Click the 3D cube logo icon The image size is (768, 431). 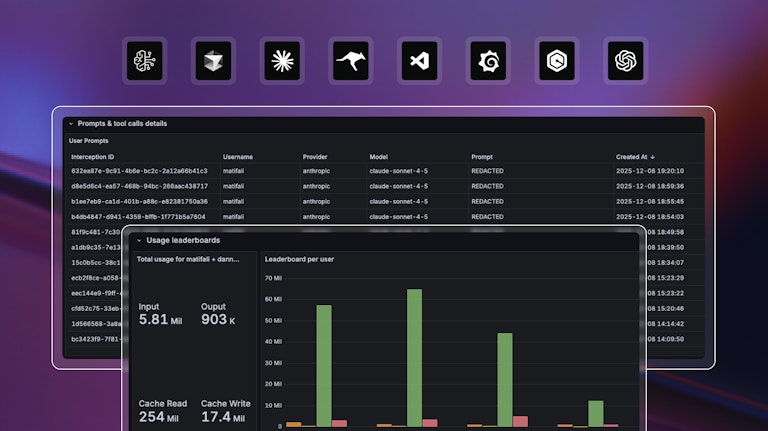(212, 61)
